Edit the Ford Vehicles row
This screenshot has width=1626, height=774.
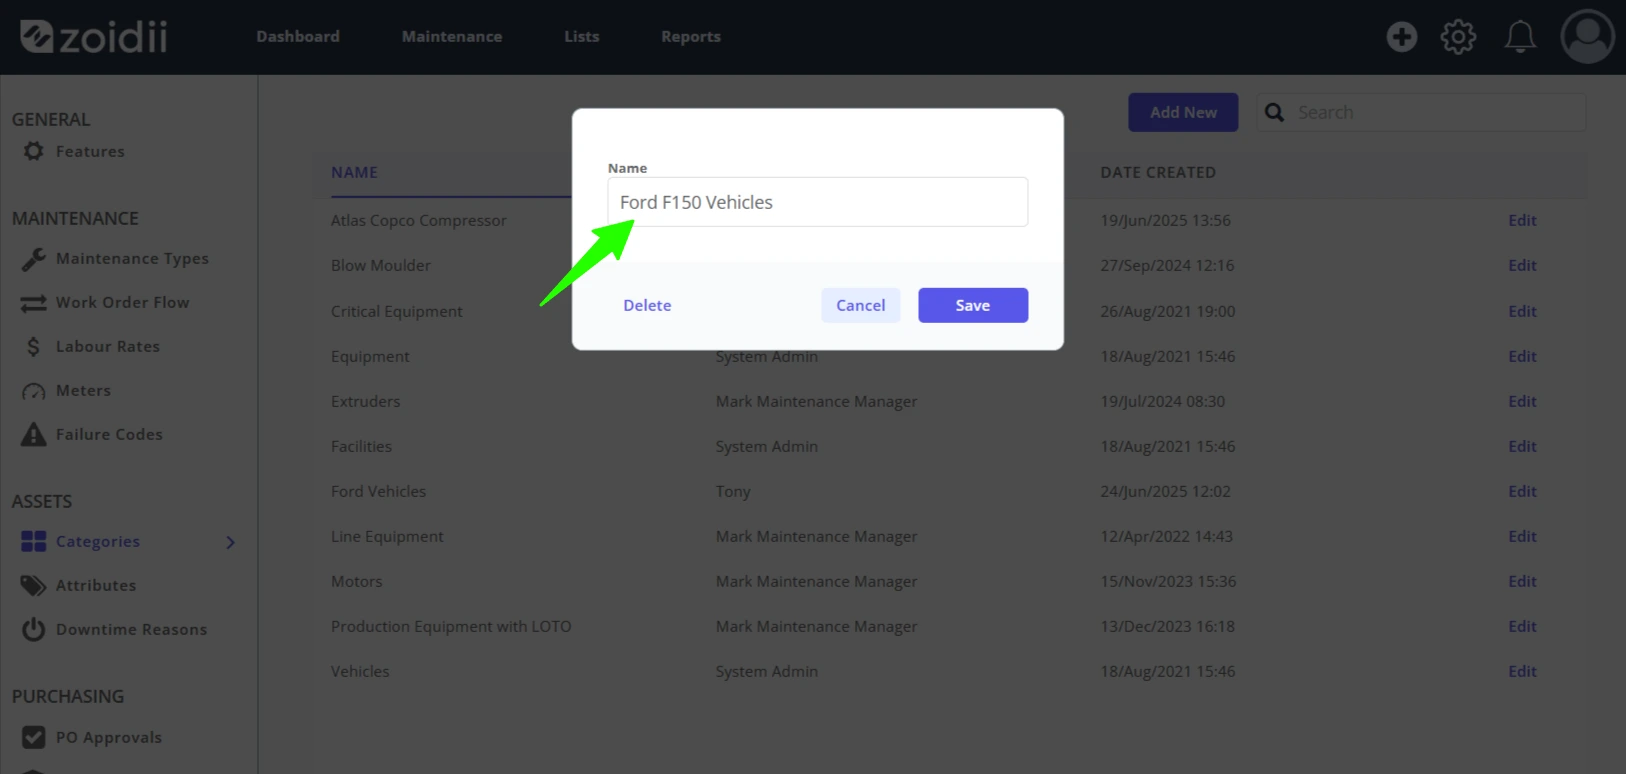[1522, 491]
